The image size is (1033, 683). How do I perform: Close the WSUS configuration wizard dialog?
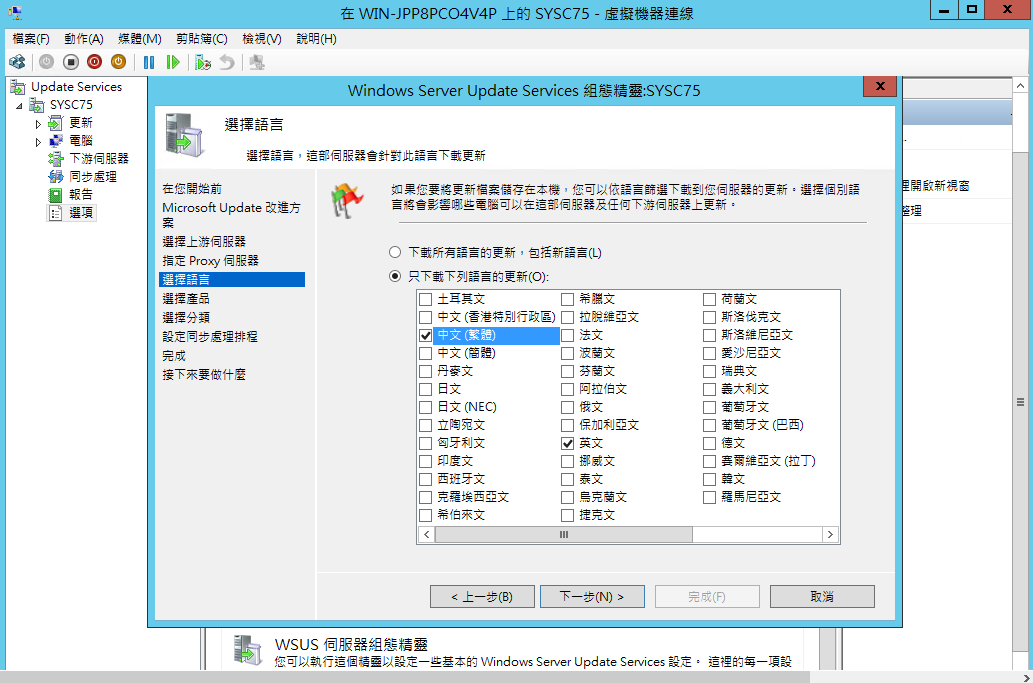click(879, 86)
